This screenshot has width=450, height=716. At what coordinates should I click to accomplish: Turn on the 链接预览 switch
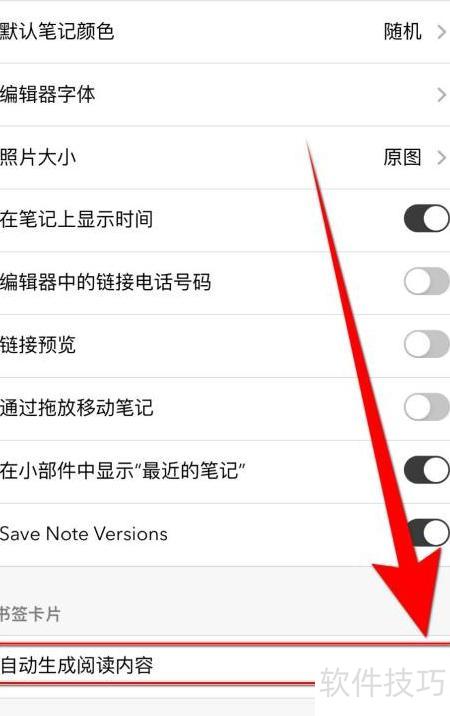coord(427,344)
